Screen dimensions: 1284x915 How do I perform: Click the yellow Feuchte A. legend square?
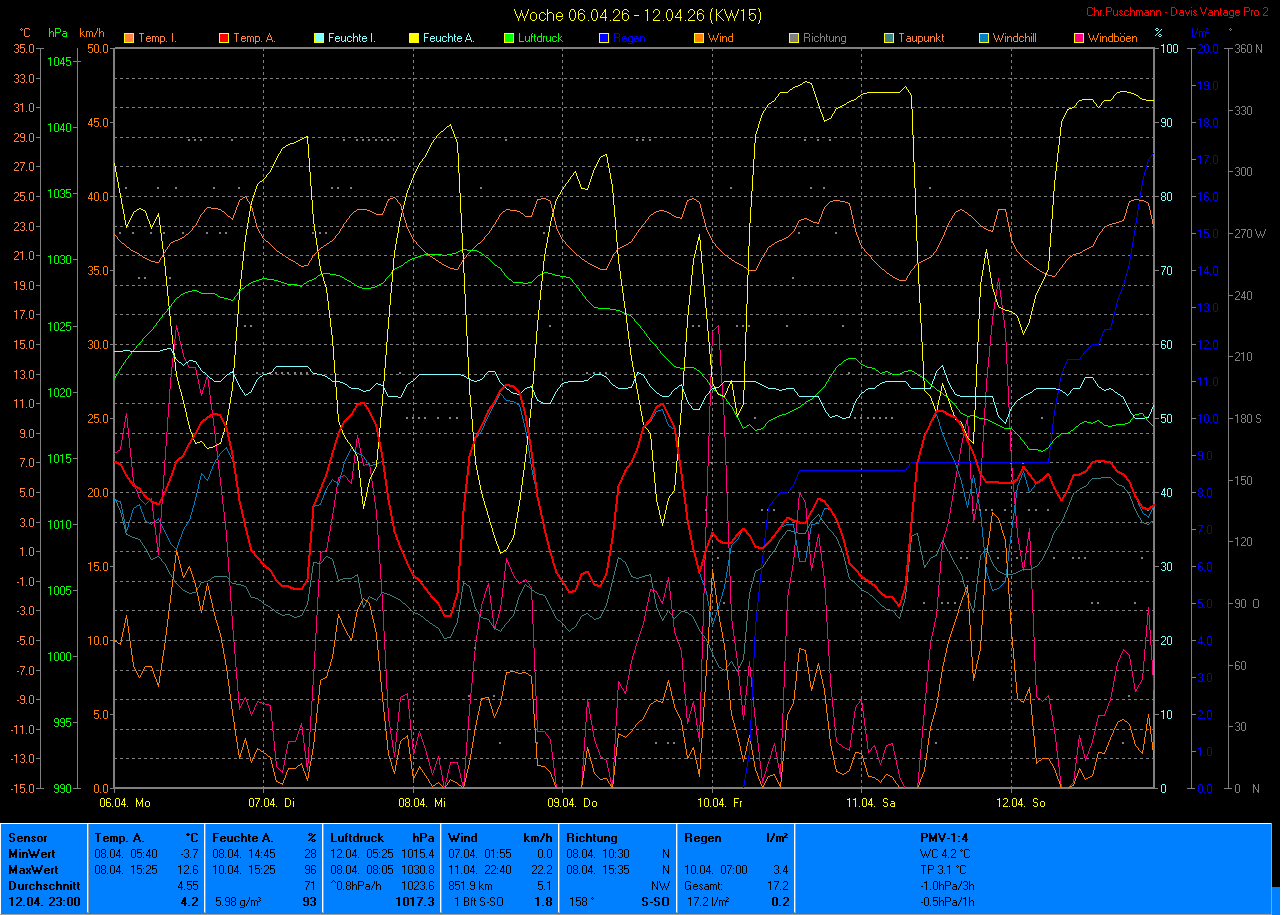414,38
